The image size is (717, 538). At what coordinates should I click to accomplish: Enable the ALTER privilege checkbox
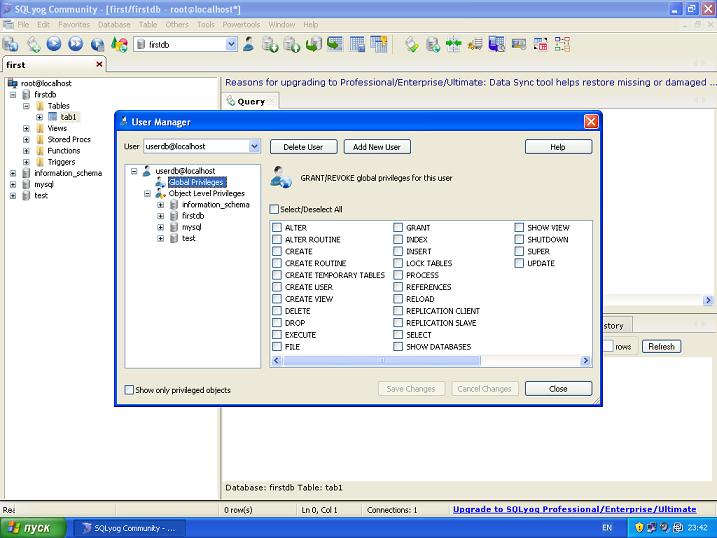[x=277, y=228]
